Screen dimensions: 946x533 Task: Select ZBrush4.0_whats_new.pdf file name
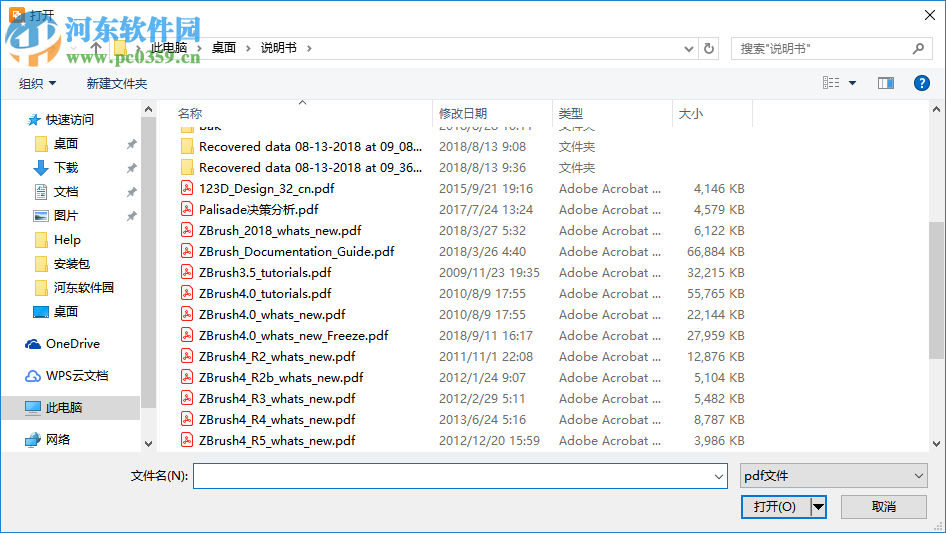[x=272, y=314]
